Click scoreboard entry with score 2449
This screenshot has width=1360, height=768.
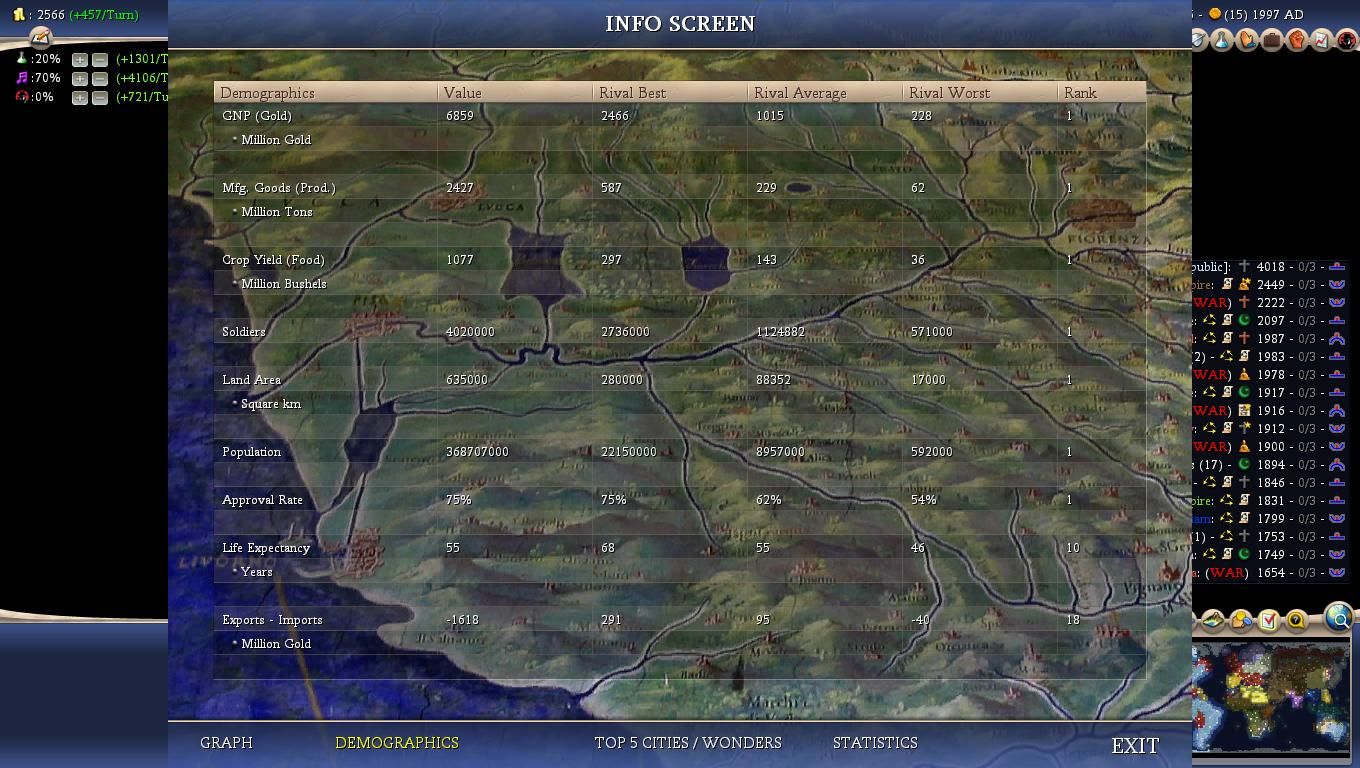coord(1269,285)
